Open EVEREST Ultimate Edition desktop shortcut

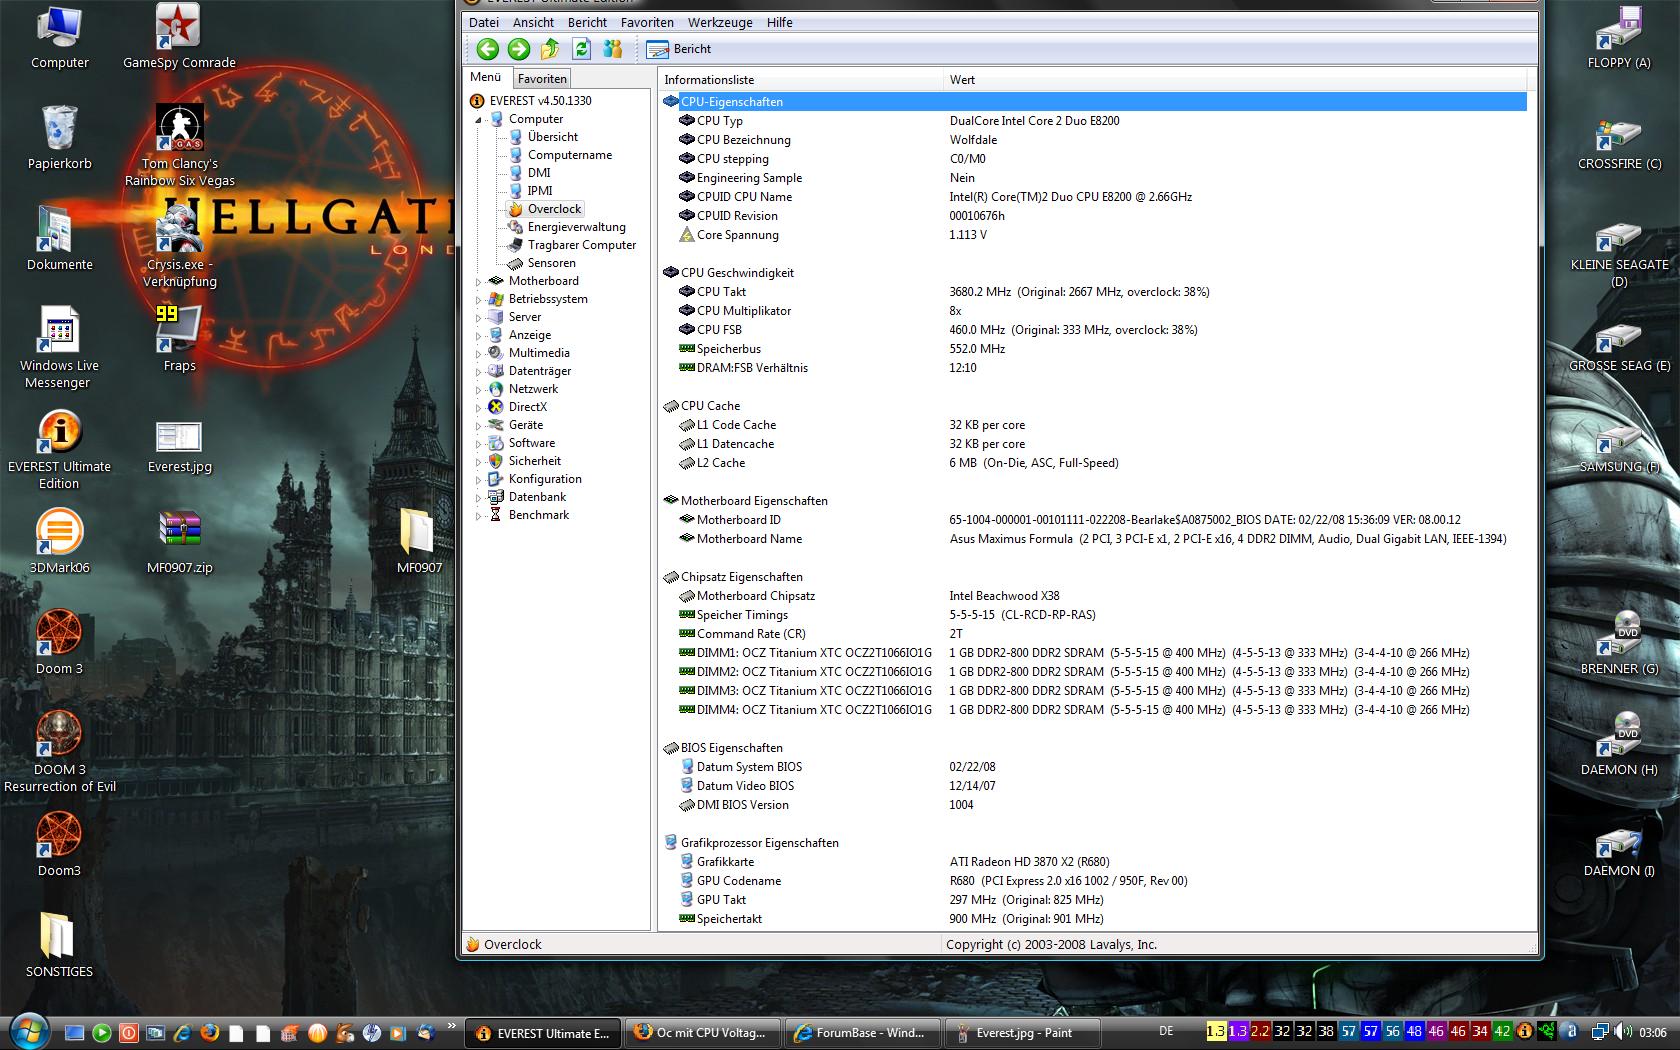[59, 449]
